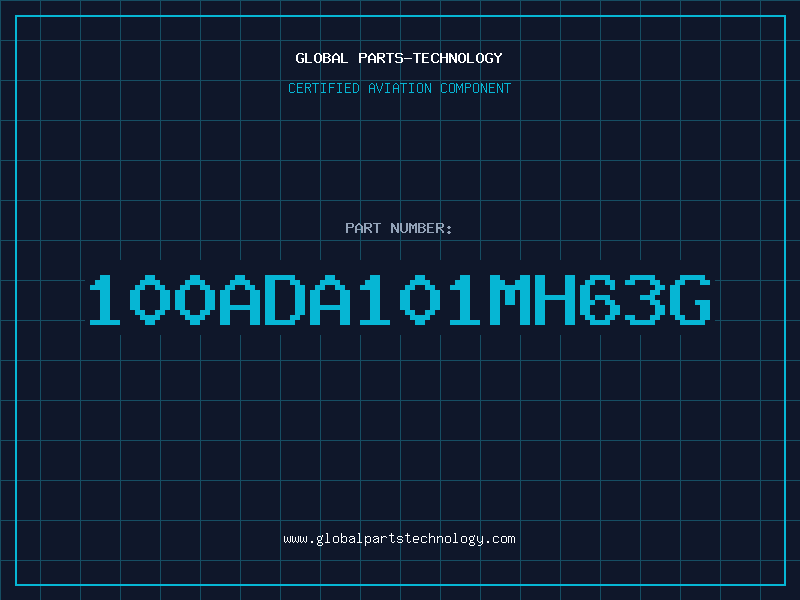The height and width of the screenshot is (600, 800).
Task: Click 'CERTIFIED AVIATION COMPONENT' subtitle
Action: [x=399, y=88]
